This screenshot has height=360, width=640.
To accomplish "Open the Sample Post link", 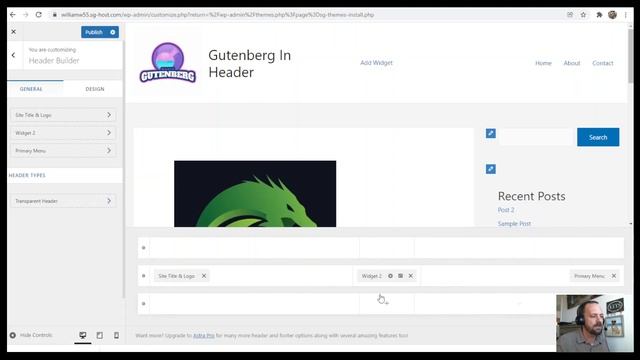I will coord(514,224).
